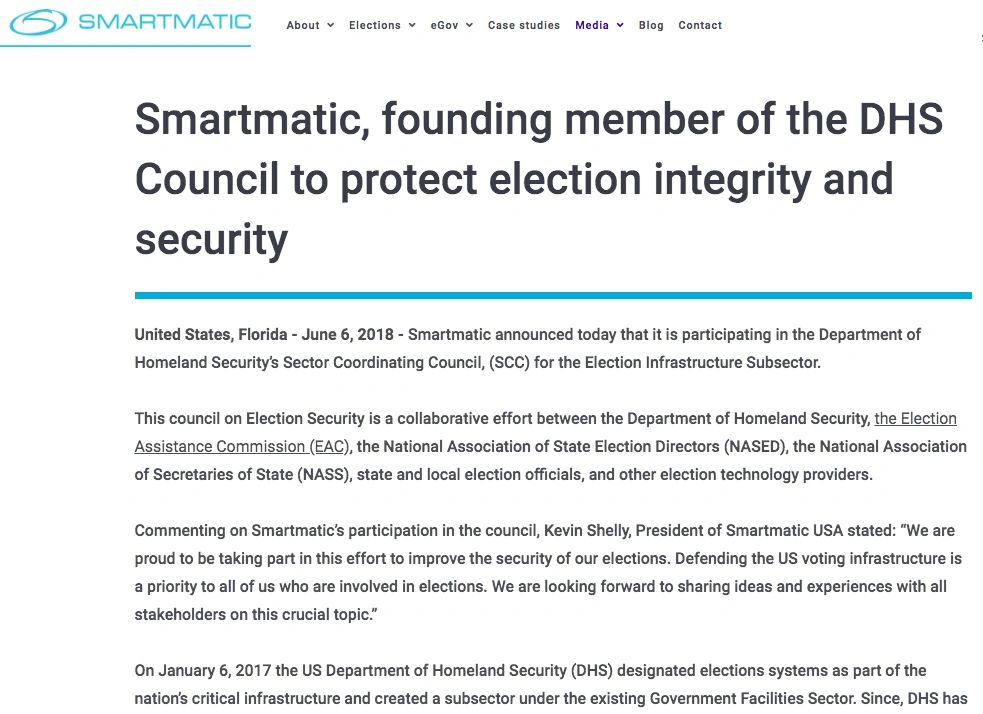Click the paragraph starting "On January 6, 2017"
Viewport: 983px width, 714px height.
pyautogui.click(x=550, y=684)
